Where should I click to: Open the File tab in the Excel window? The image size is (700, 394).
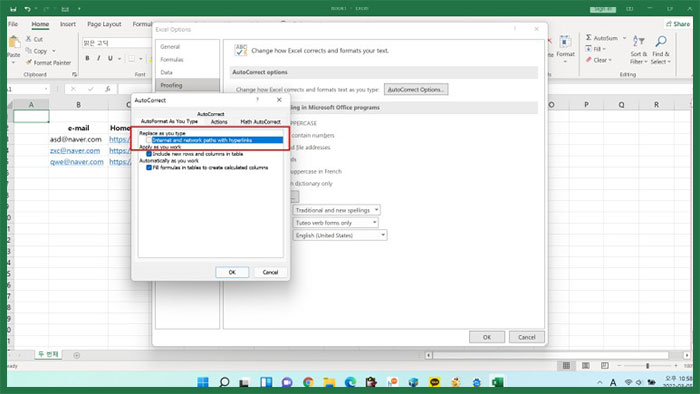coord(13,24)
